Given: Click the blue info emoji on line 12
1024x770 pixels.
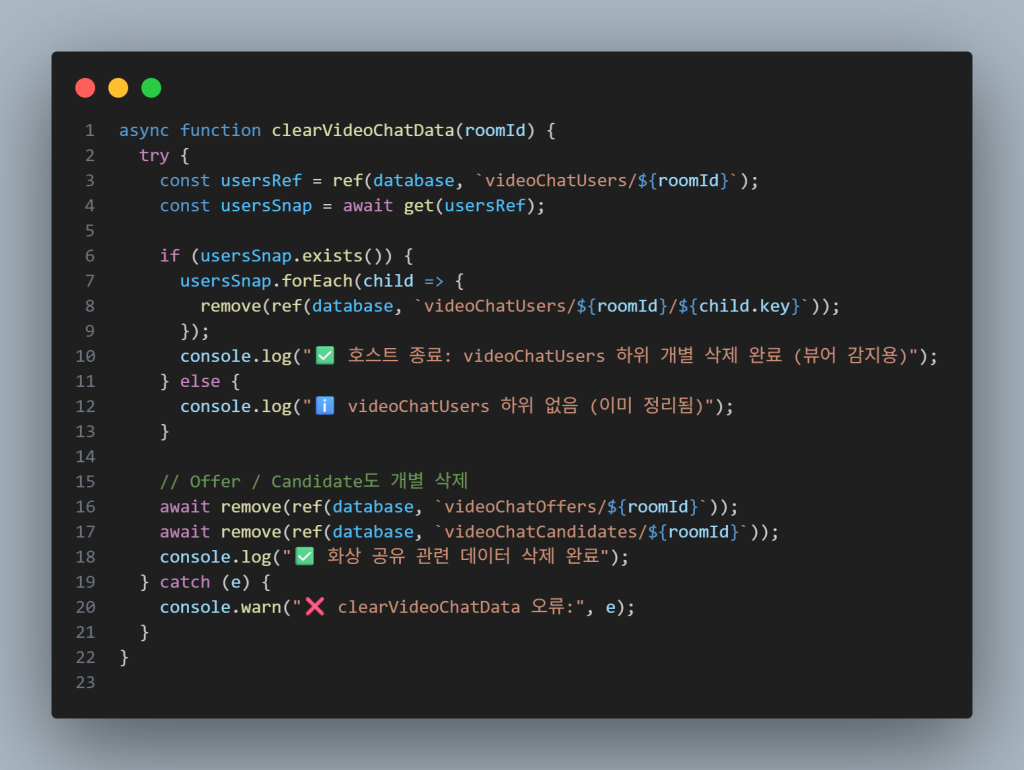Looking at the screenshot, I should [325, 406].
